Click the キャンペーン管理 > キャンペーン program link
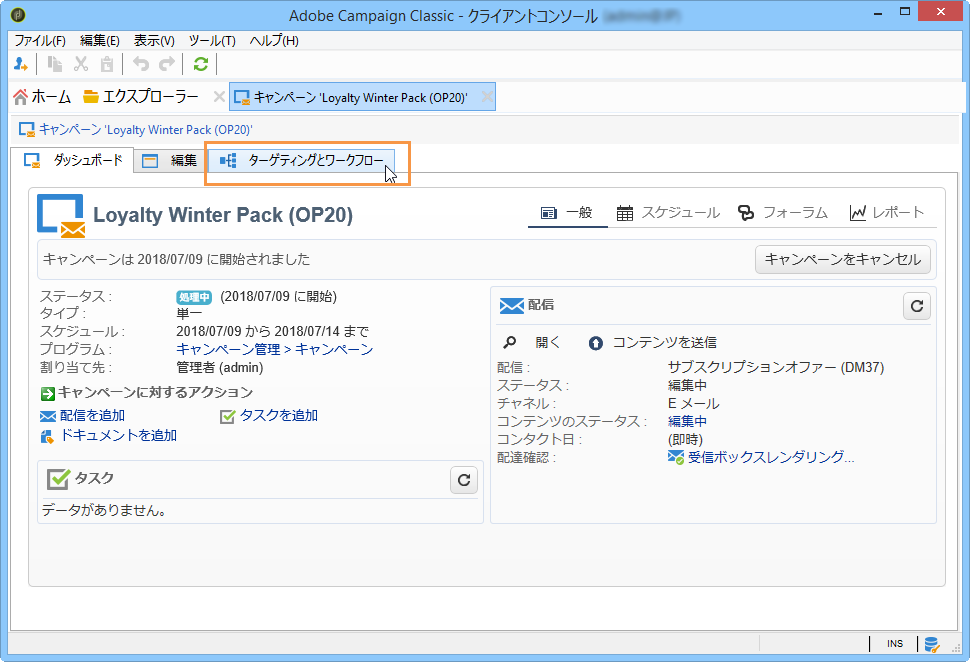Screen dimensions: 973x666 [x=274, y=349]
